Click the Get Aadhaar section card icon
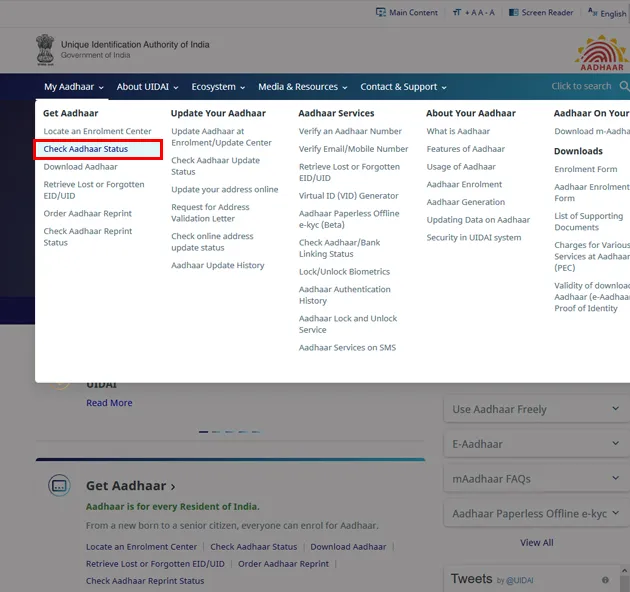The image size is (630, 592). point(59,486)
